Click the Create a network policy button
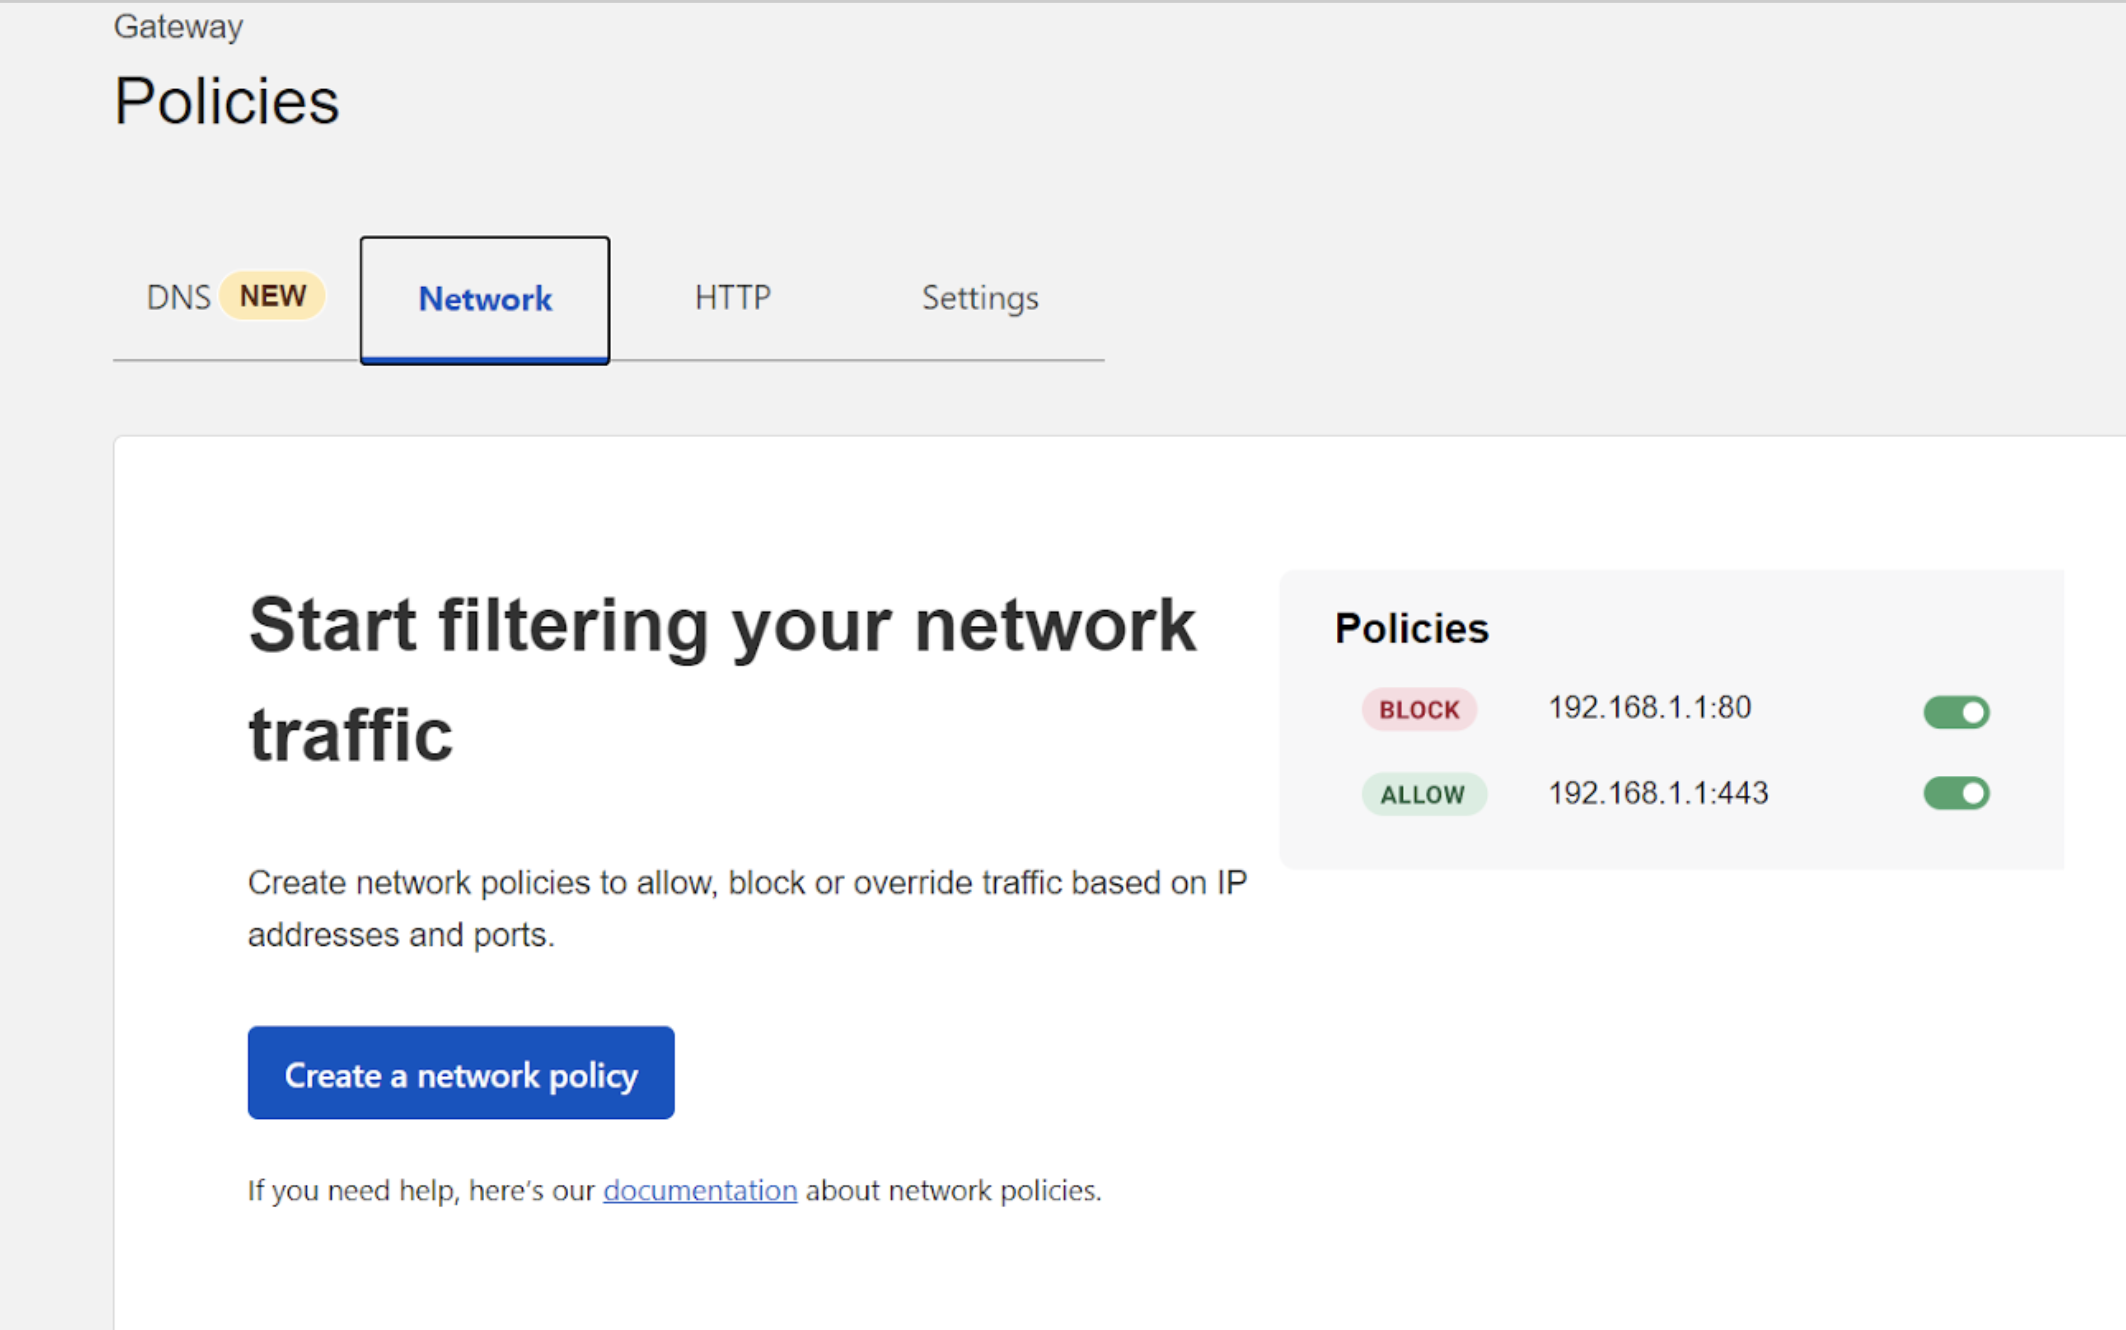Image resolution: width=2126 pixels, height=1330 pixels. point(461,1074)
